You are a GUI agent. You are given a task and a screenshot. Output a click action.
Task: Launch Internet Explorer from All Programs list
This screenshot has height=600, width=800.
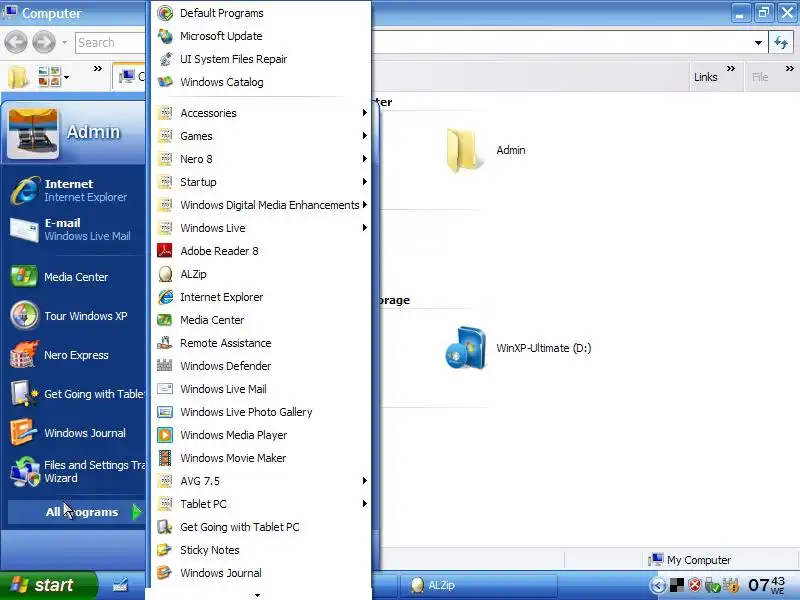click(261, 297)
